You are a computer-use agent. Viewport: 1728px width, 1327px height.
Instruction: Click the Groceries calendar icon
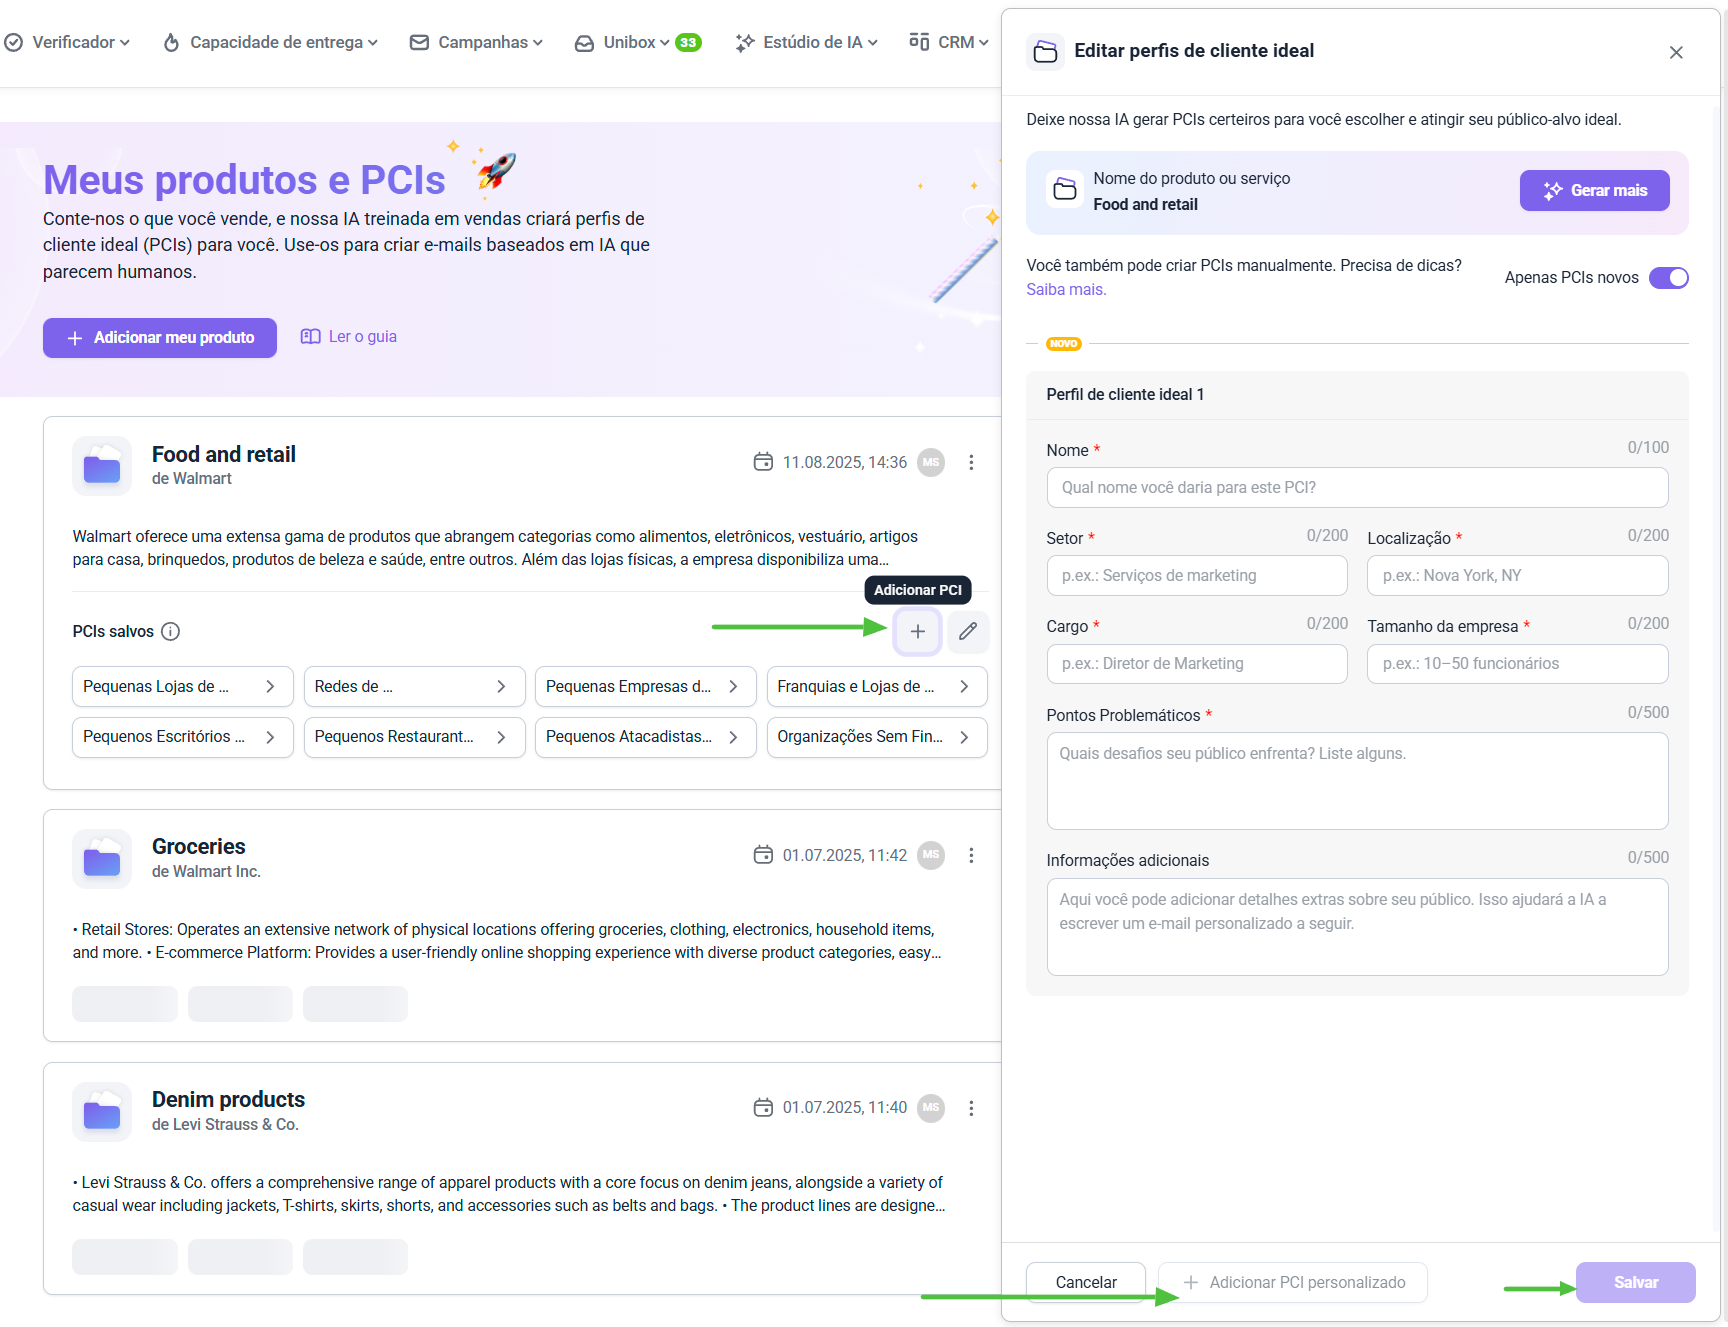pyautogui.click(x=763, y=855)
